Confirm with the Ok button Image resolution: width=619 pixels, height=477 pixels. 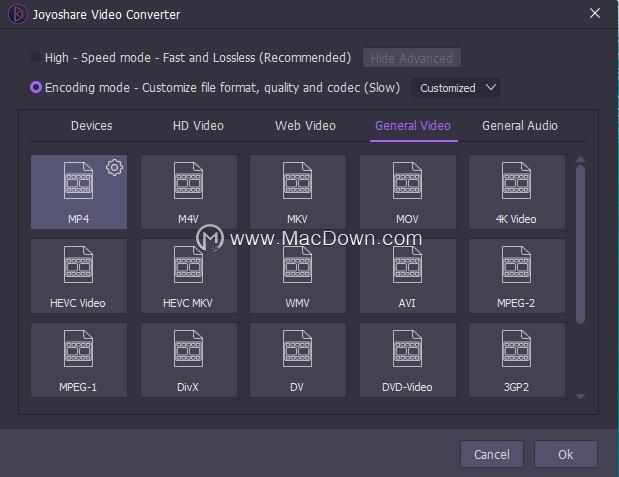566,454
